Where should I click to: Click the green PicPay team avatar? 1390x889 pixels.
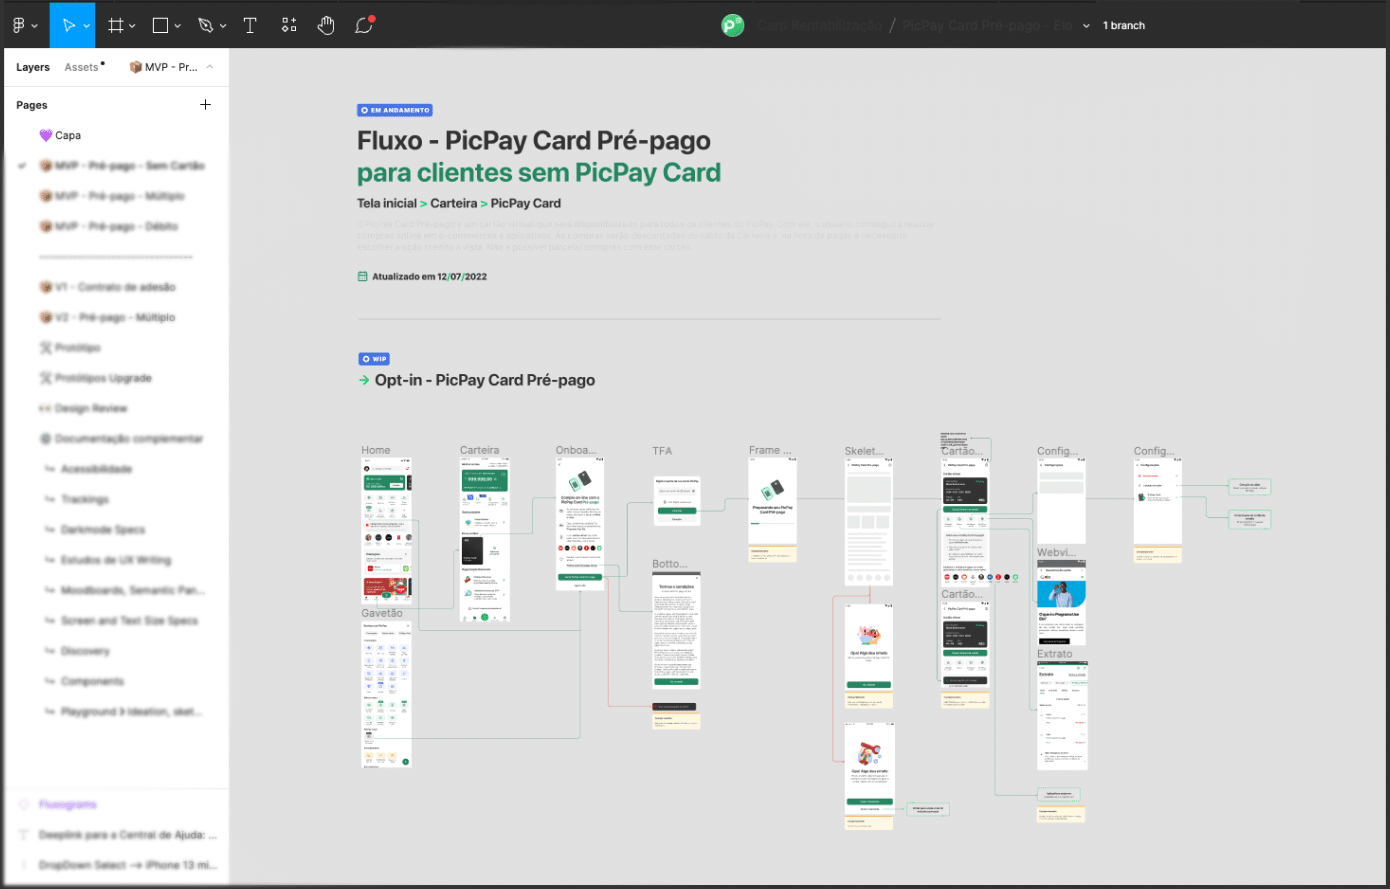(x=732, y=25)
